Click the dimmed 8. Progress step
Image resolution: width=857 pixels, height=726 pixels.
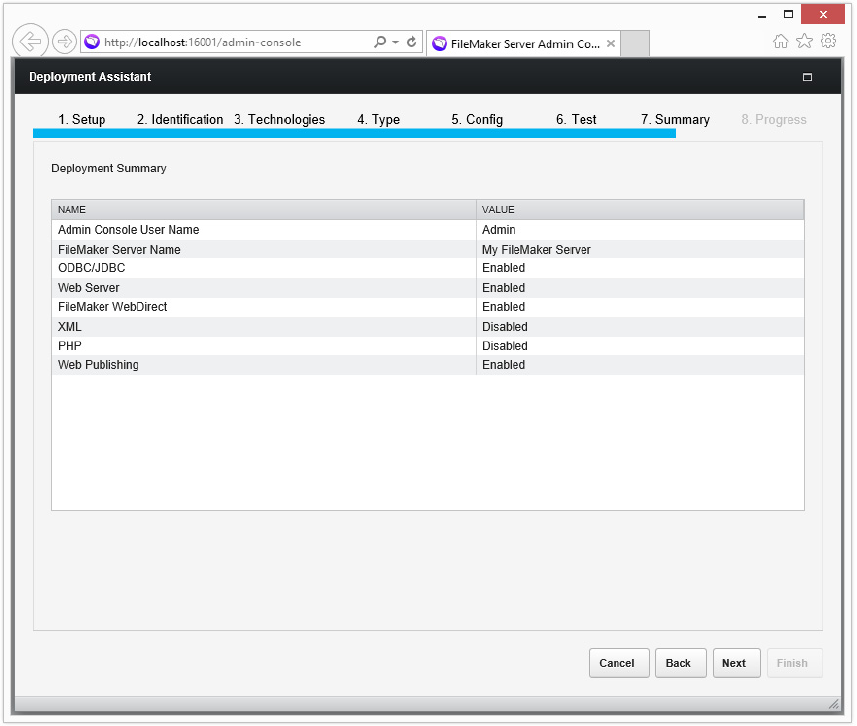(x=774, y=119)
